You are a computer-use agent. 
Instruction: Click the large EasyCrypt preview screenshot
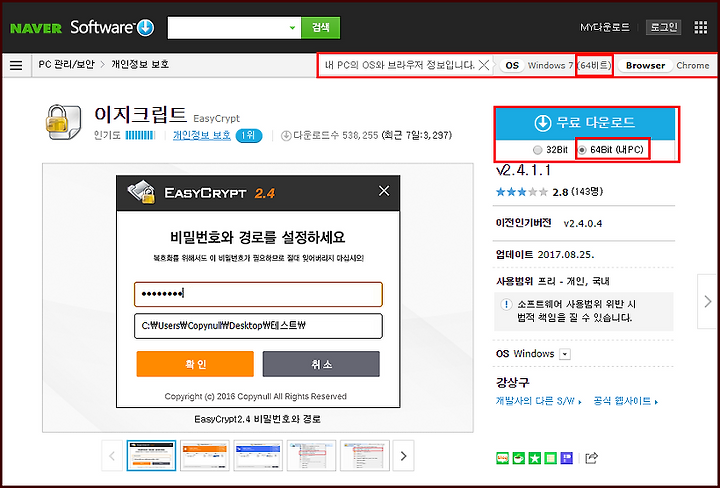point(258,291)
